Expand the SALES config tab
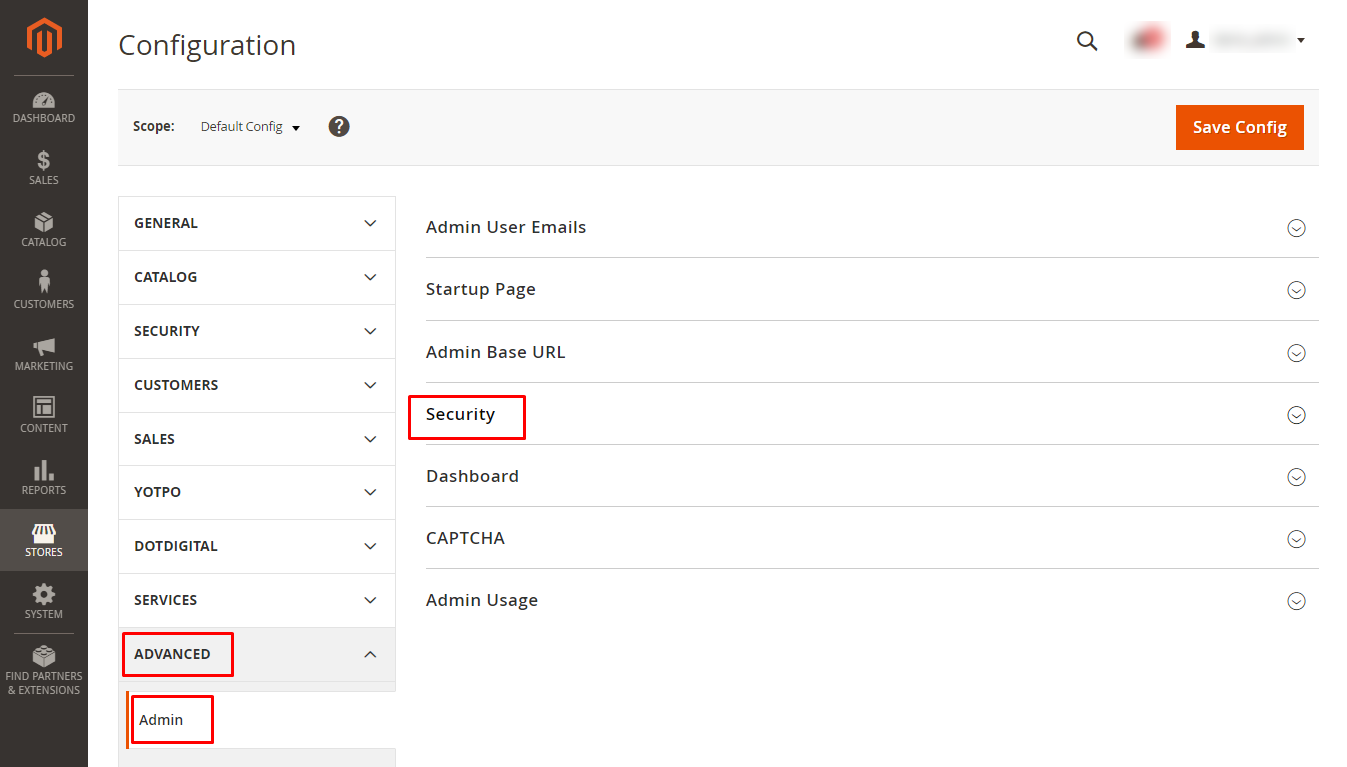 pos(257,439)
